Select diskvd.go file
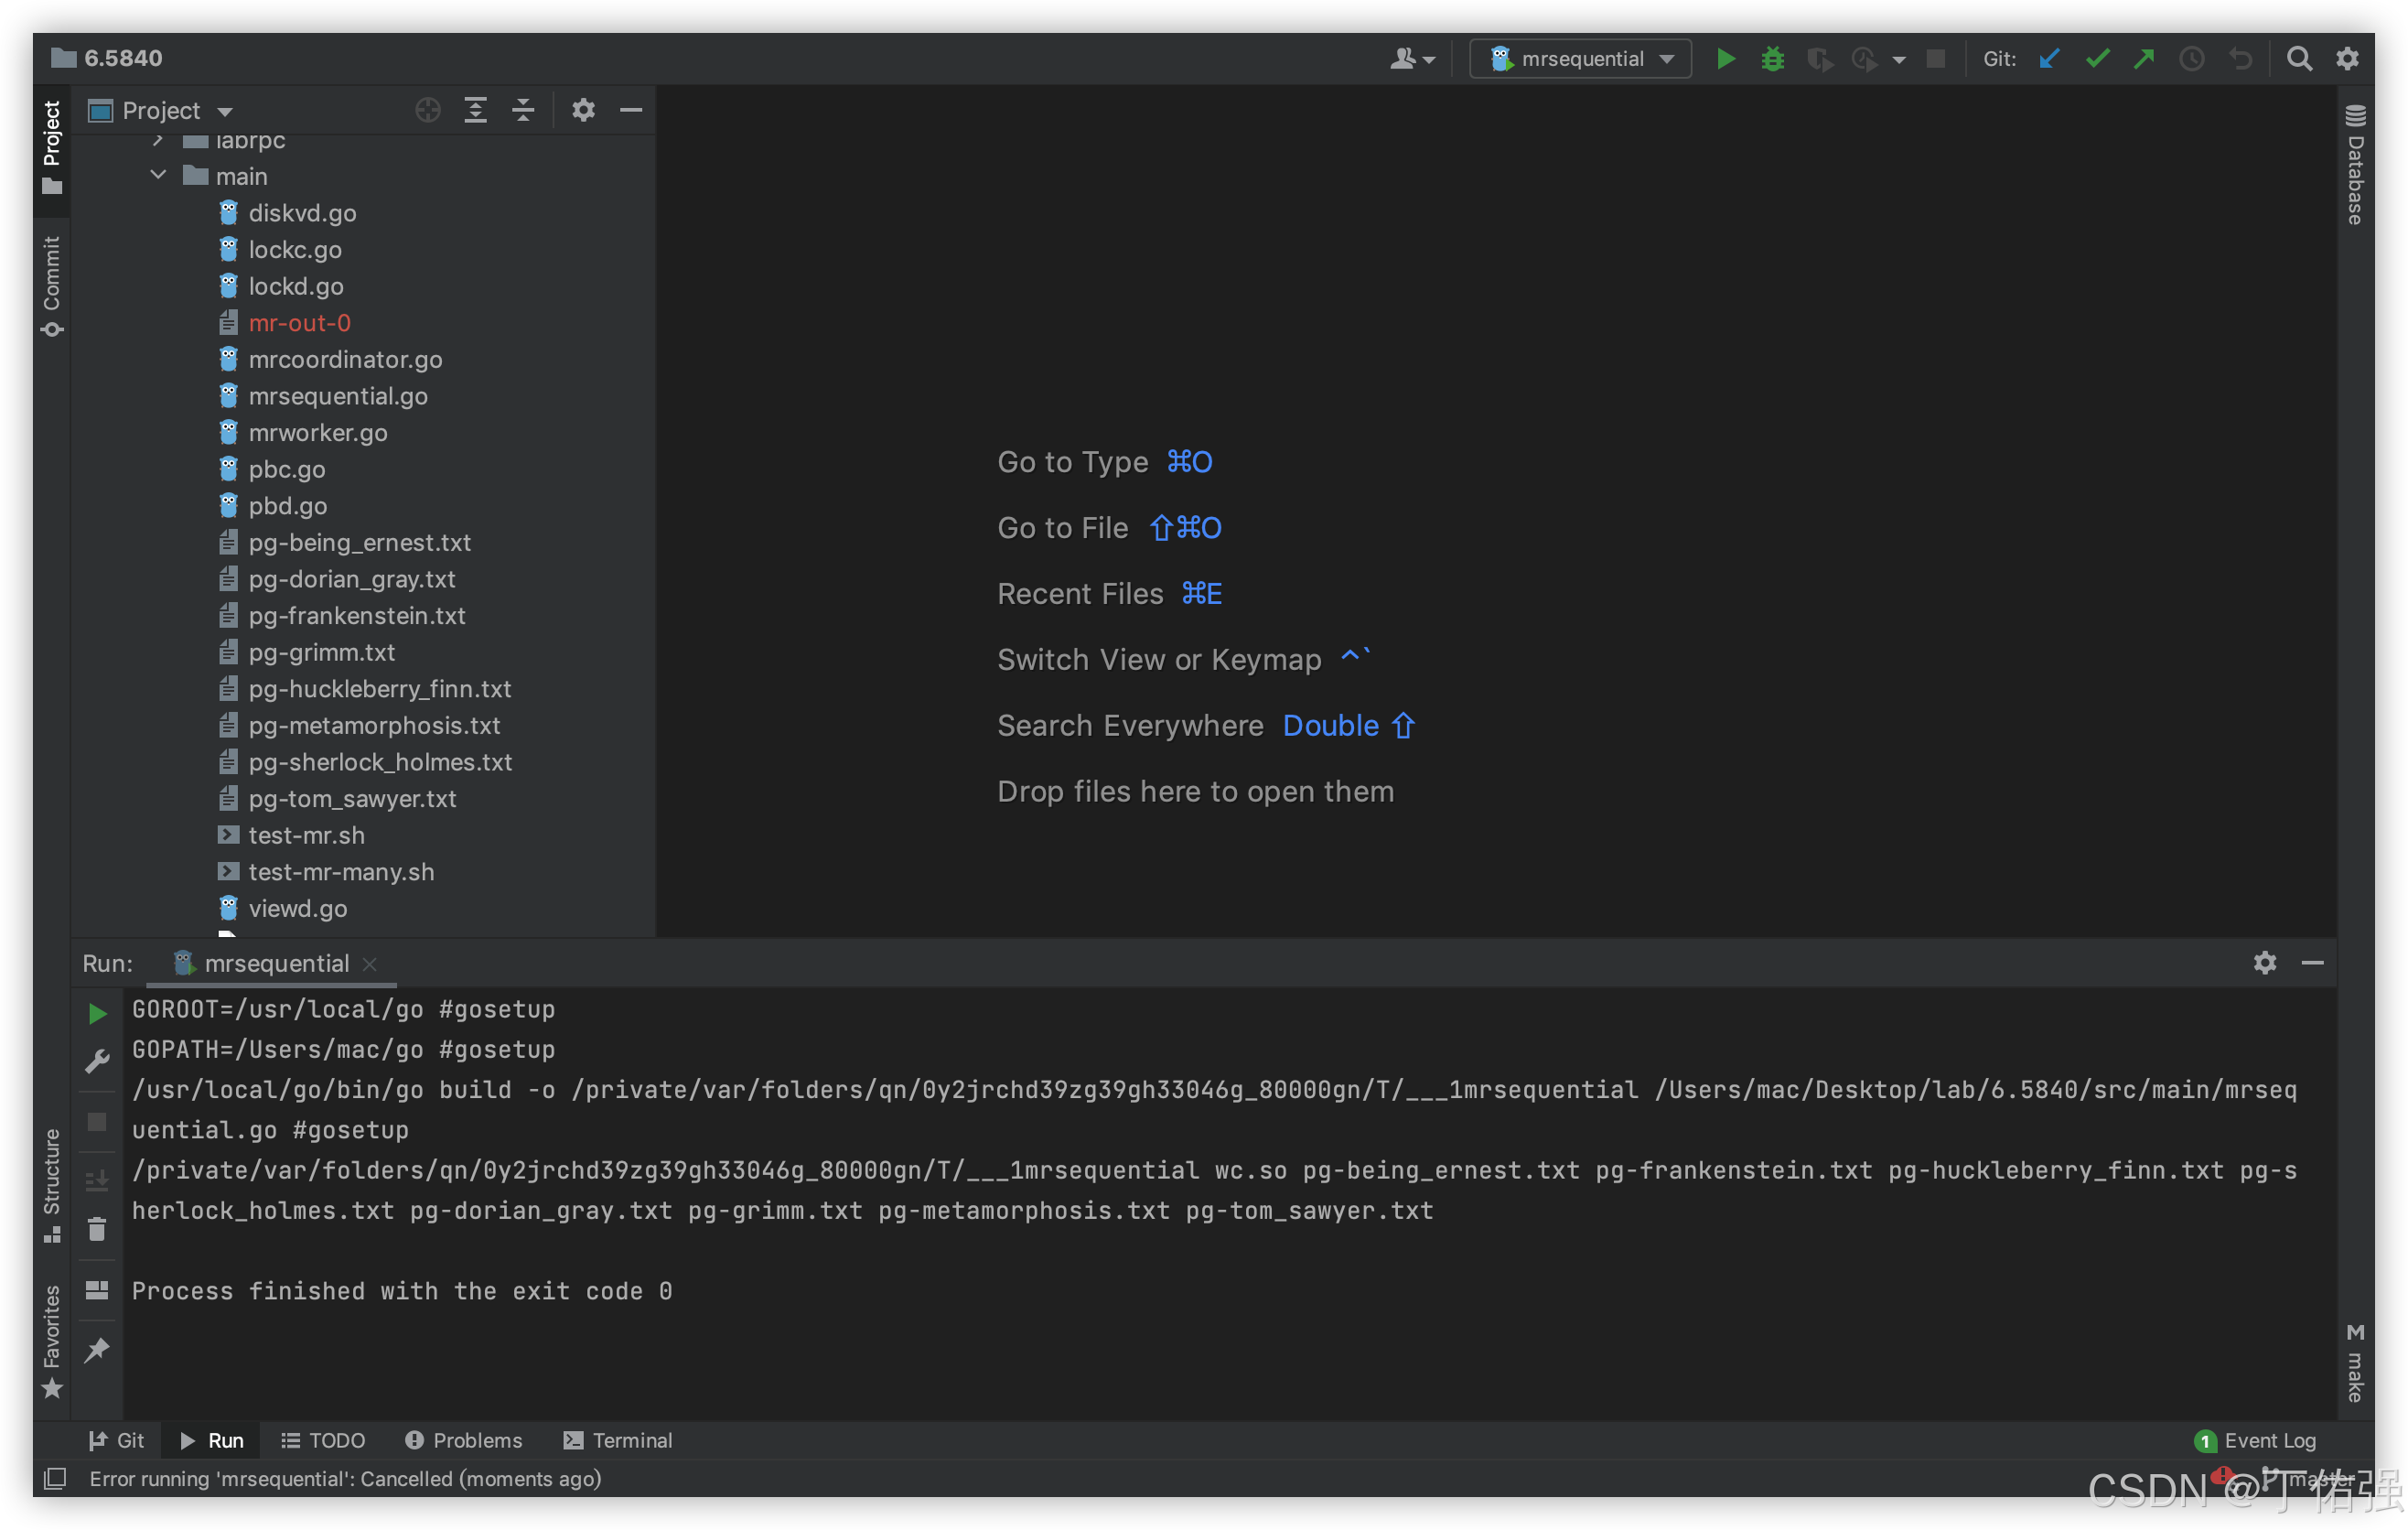 point(302,213)
